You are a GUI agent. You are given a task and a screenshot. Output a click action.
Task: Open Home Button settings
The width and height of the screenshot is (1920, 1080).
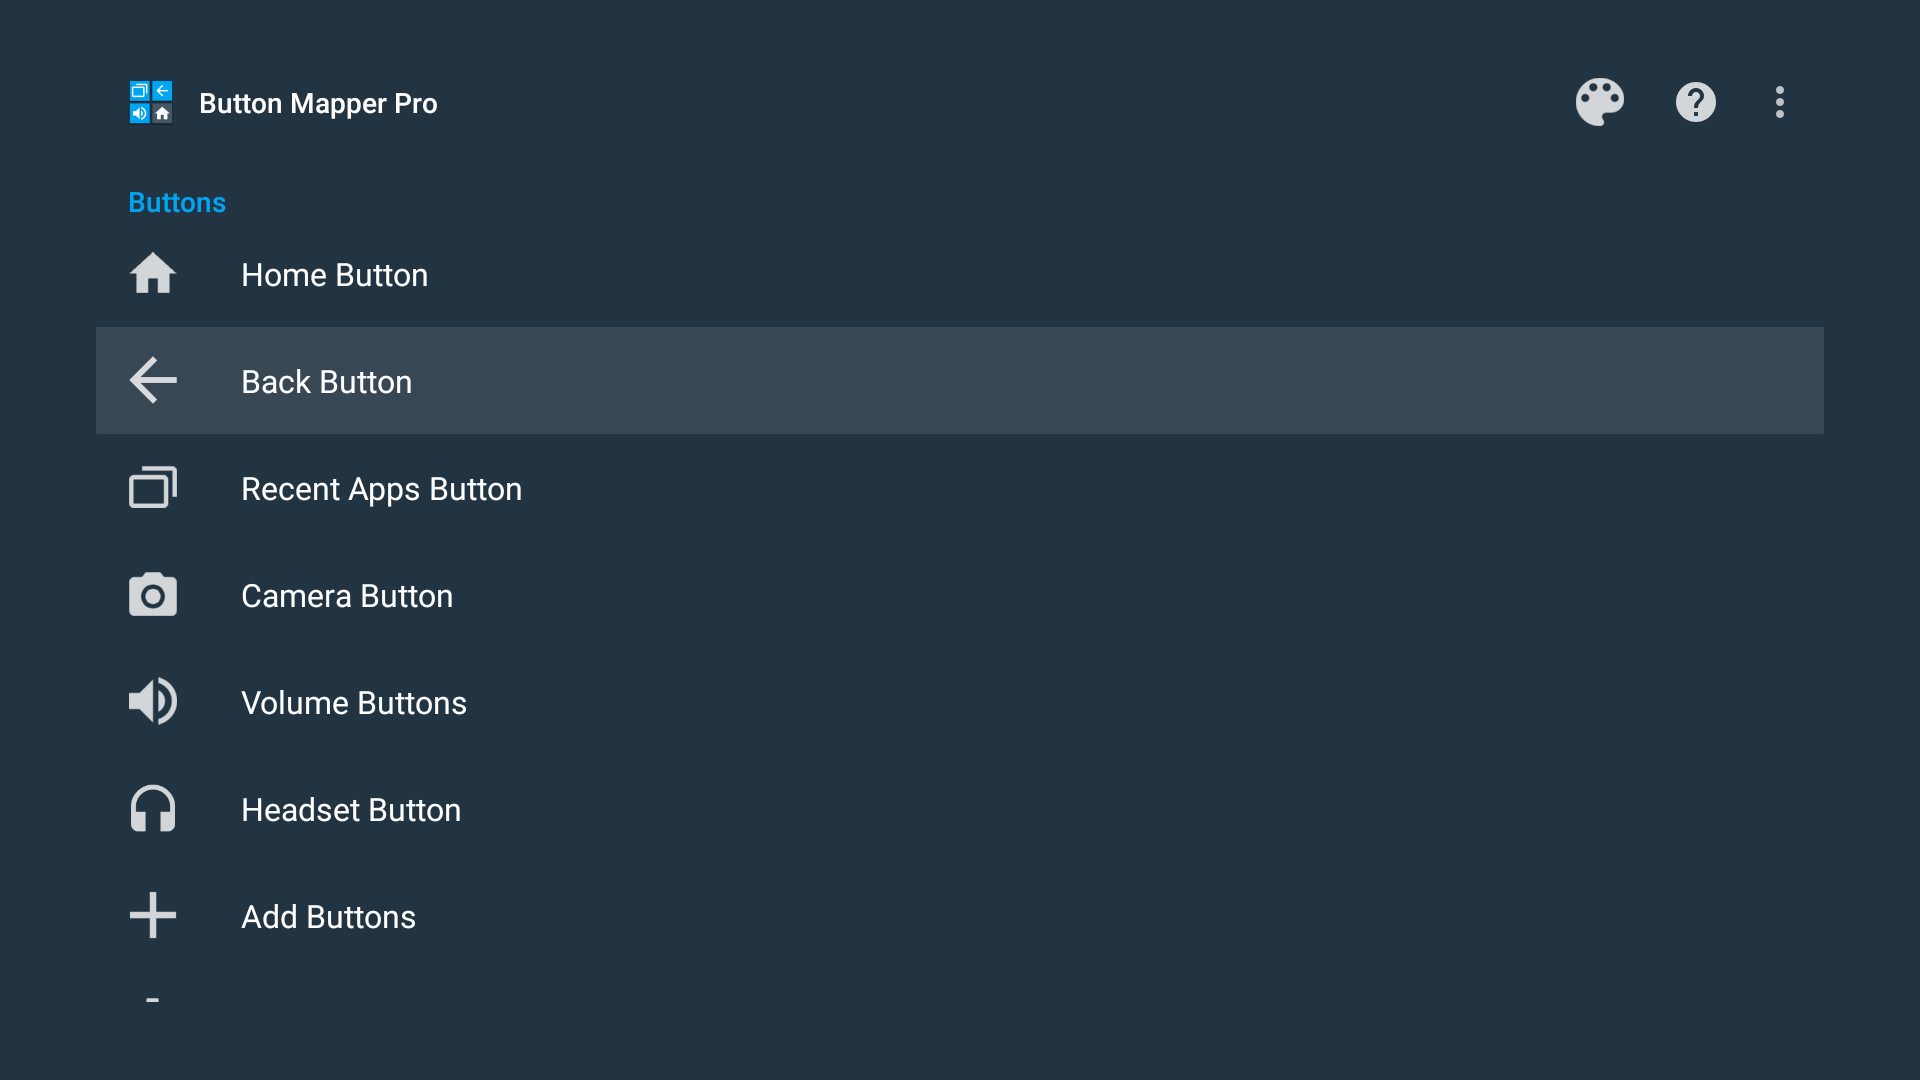click(x=334, y=275)
